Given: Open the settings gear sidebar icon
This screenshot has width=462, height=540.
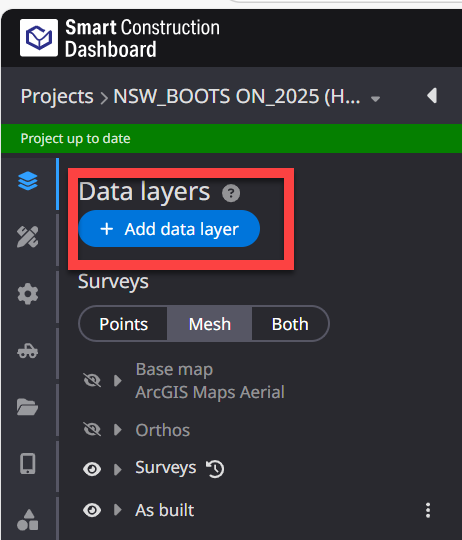Looking at the screenshot, I should (x=28, y=294).
